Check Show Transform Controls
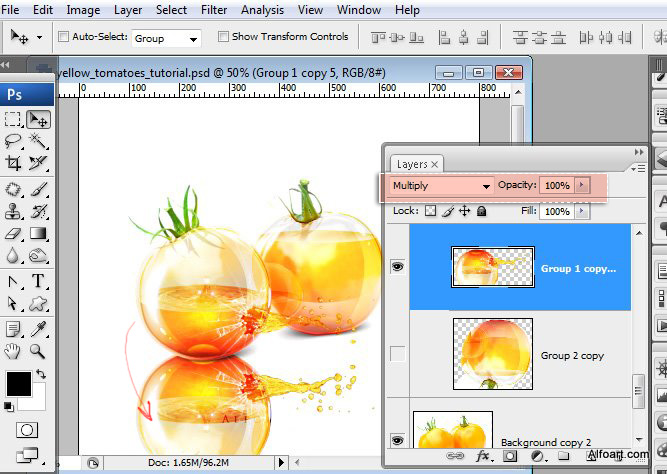The width and height of the screenshot is (667, 474). click(x=222, y=37)
